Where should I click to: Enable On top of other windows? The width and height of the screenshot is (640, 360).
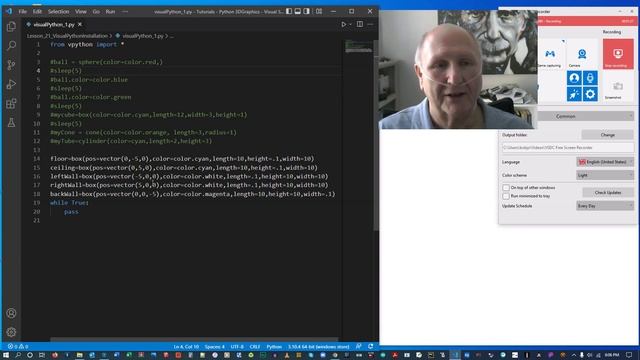coord(506,187)
